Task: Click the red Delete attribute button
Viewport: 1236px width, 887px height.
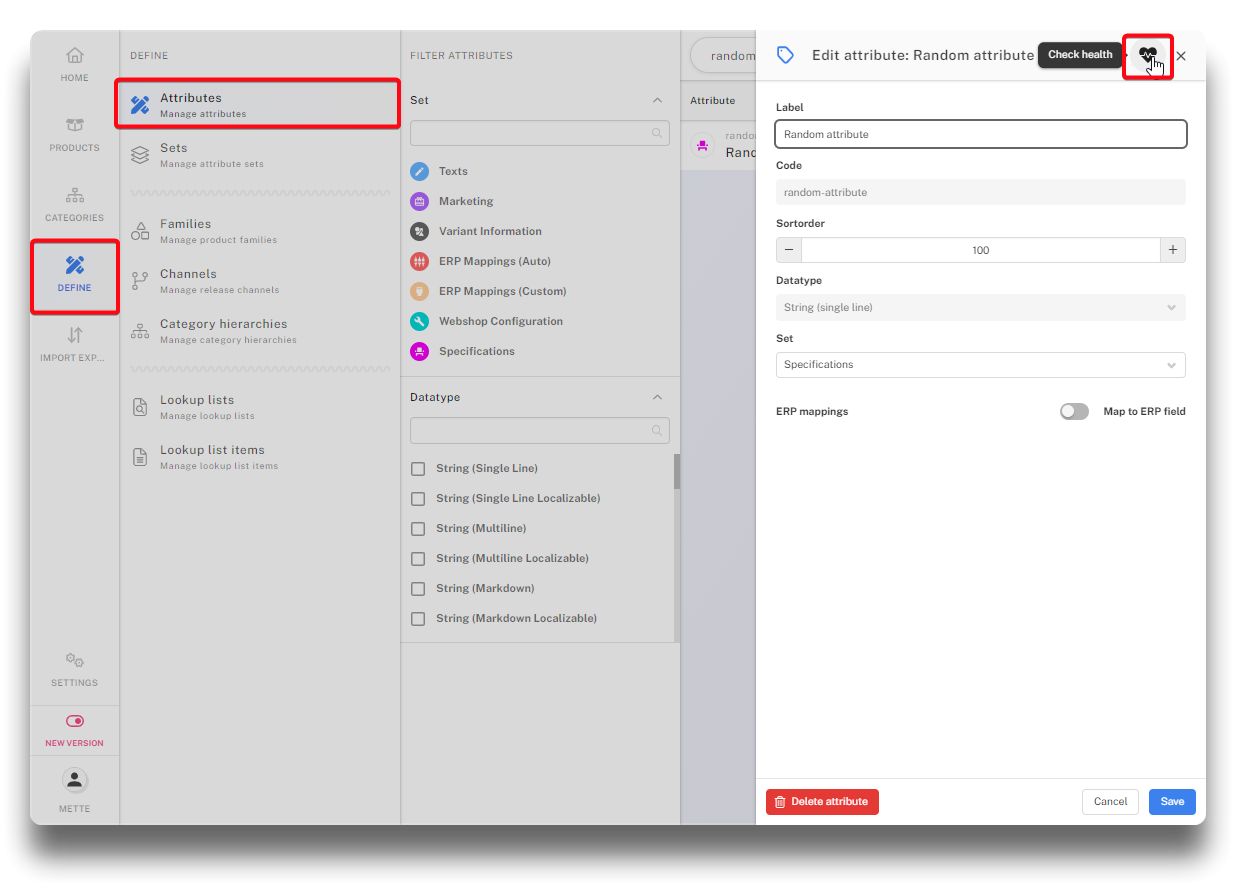Action: pos(822,802)
